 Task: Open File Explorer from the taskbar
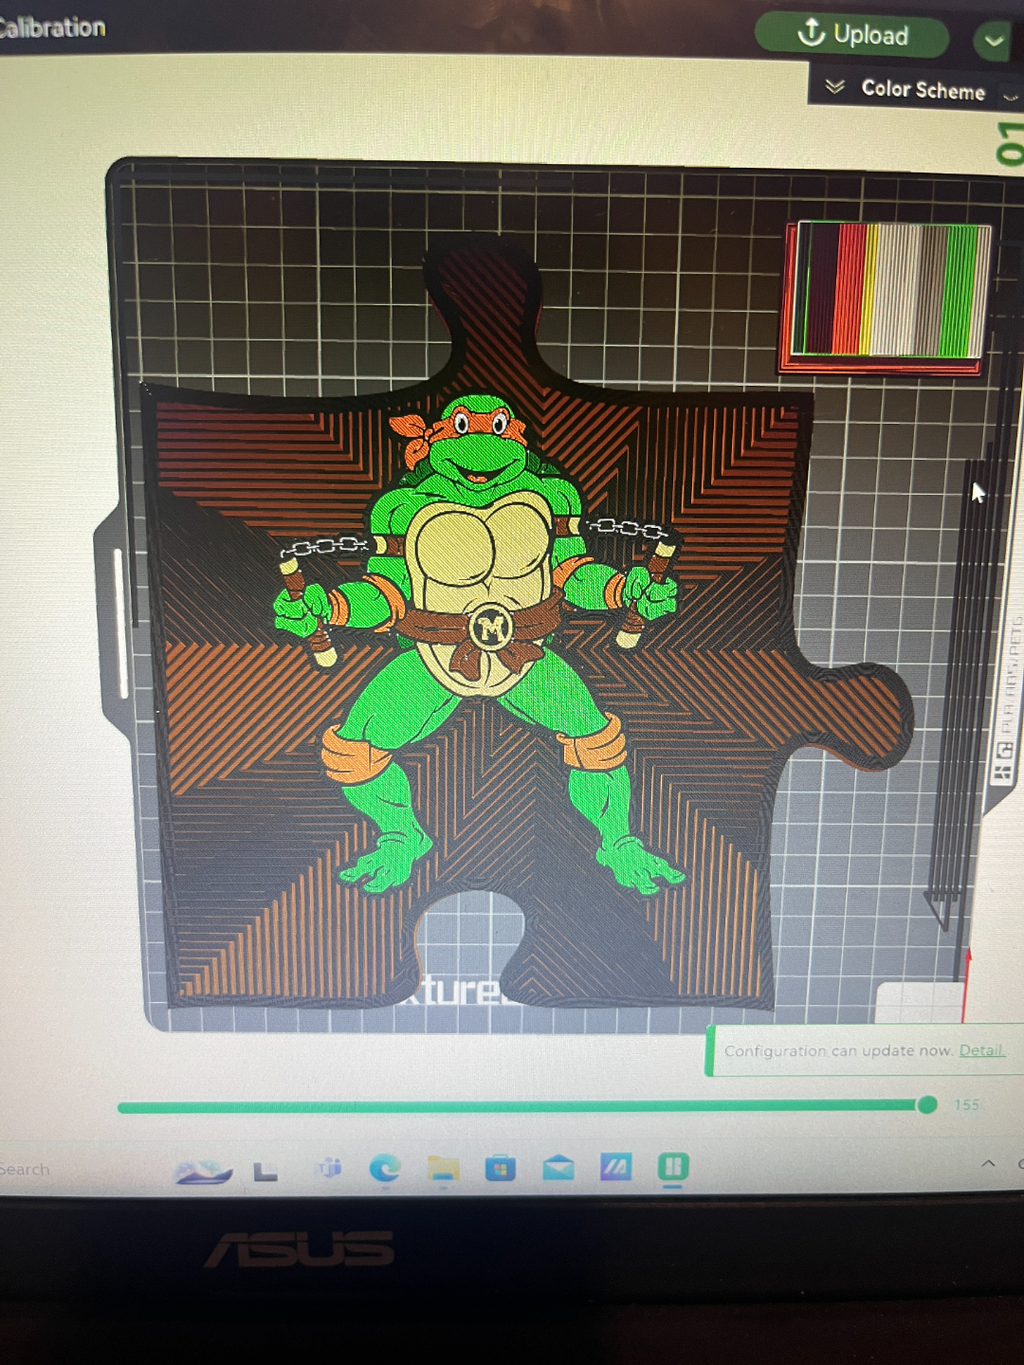pos(443,1168)
